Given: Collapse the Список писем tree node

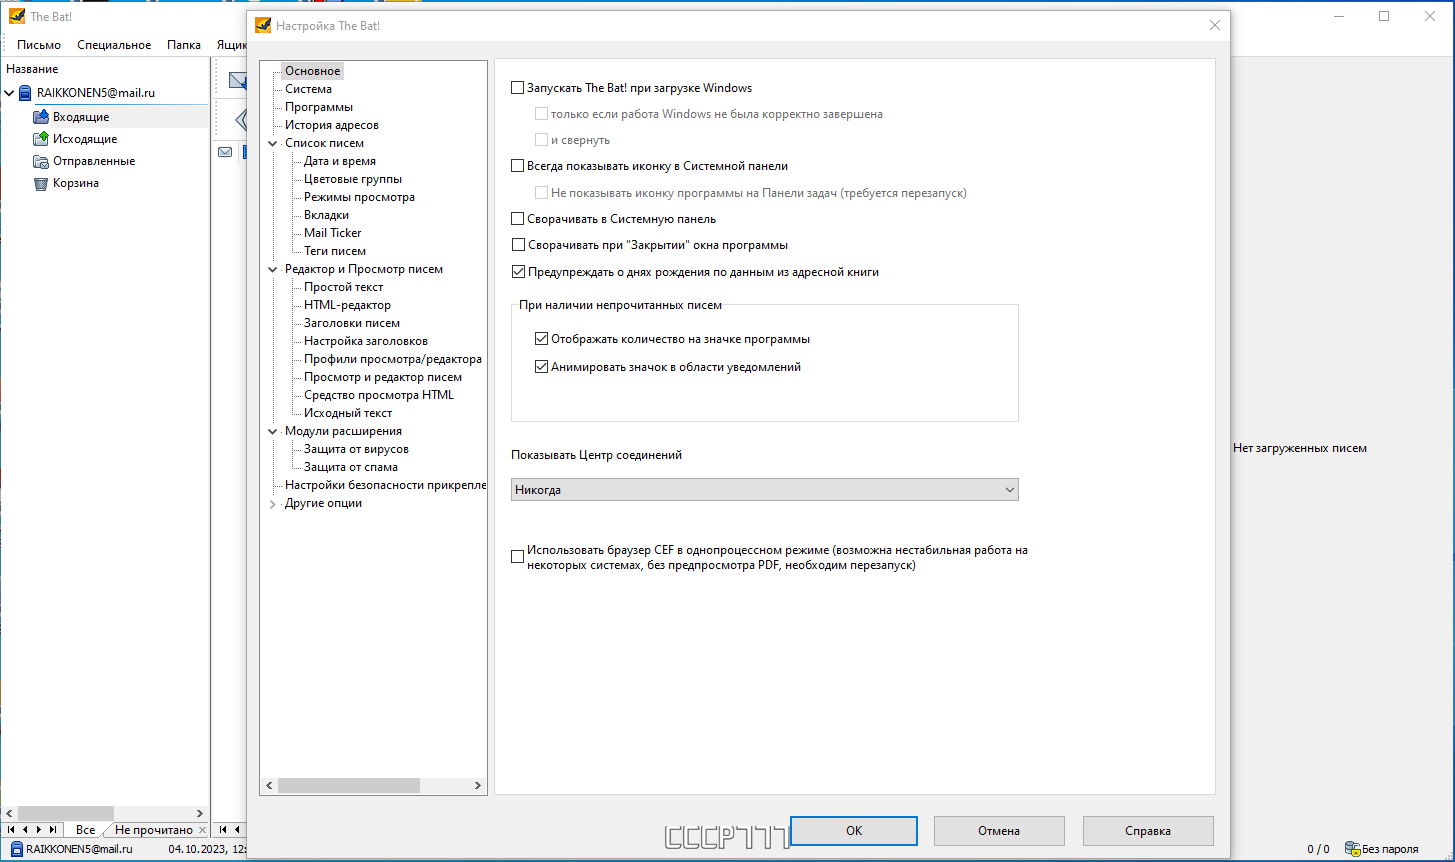Looking at the screenshot, I should (272, 143).
